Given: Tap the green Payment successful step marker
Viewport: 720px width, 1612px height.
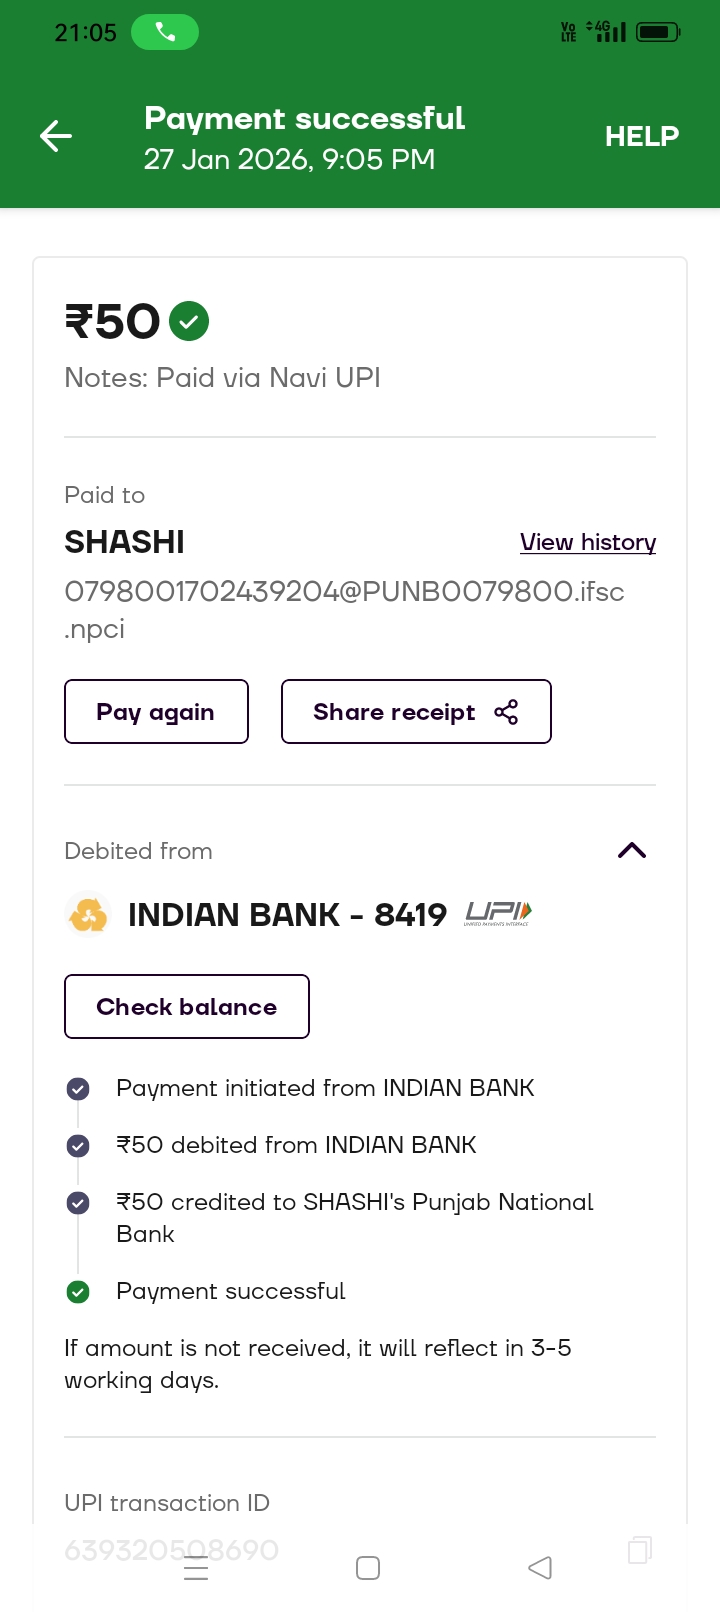Looking at the screenshot, I should [x=78, y=1292].
